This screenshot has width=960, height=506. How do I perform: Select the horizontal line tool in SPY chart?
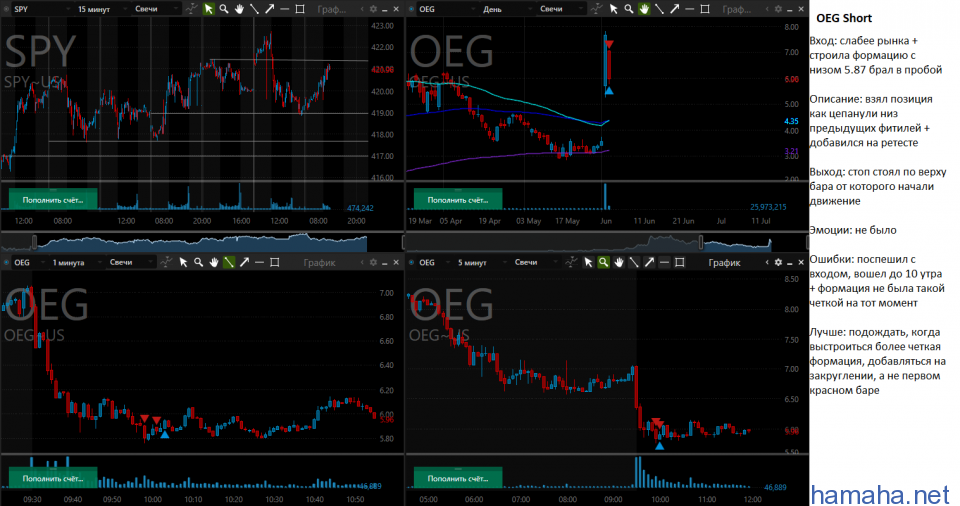(285, 9)
